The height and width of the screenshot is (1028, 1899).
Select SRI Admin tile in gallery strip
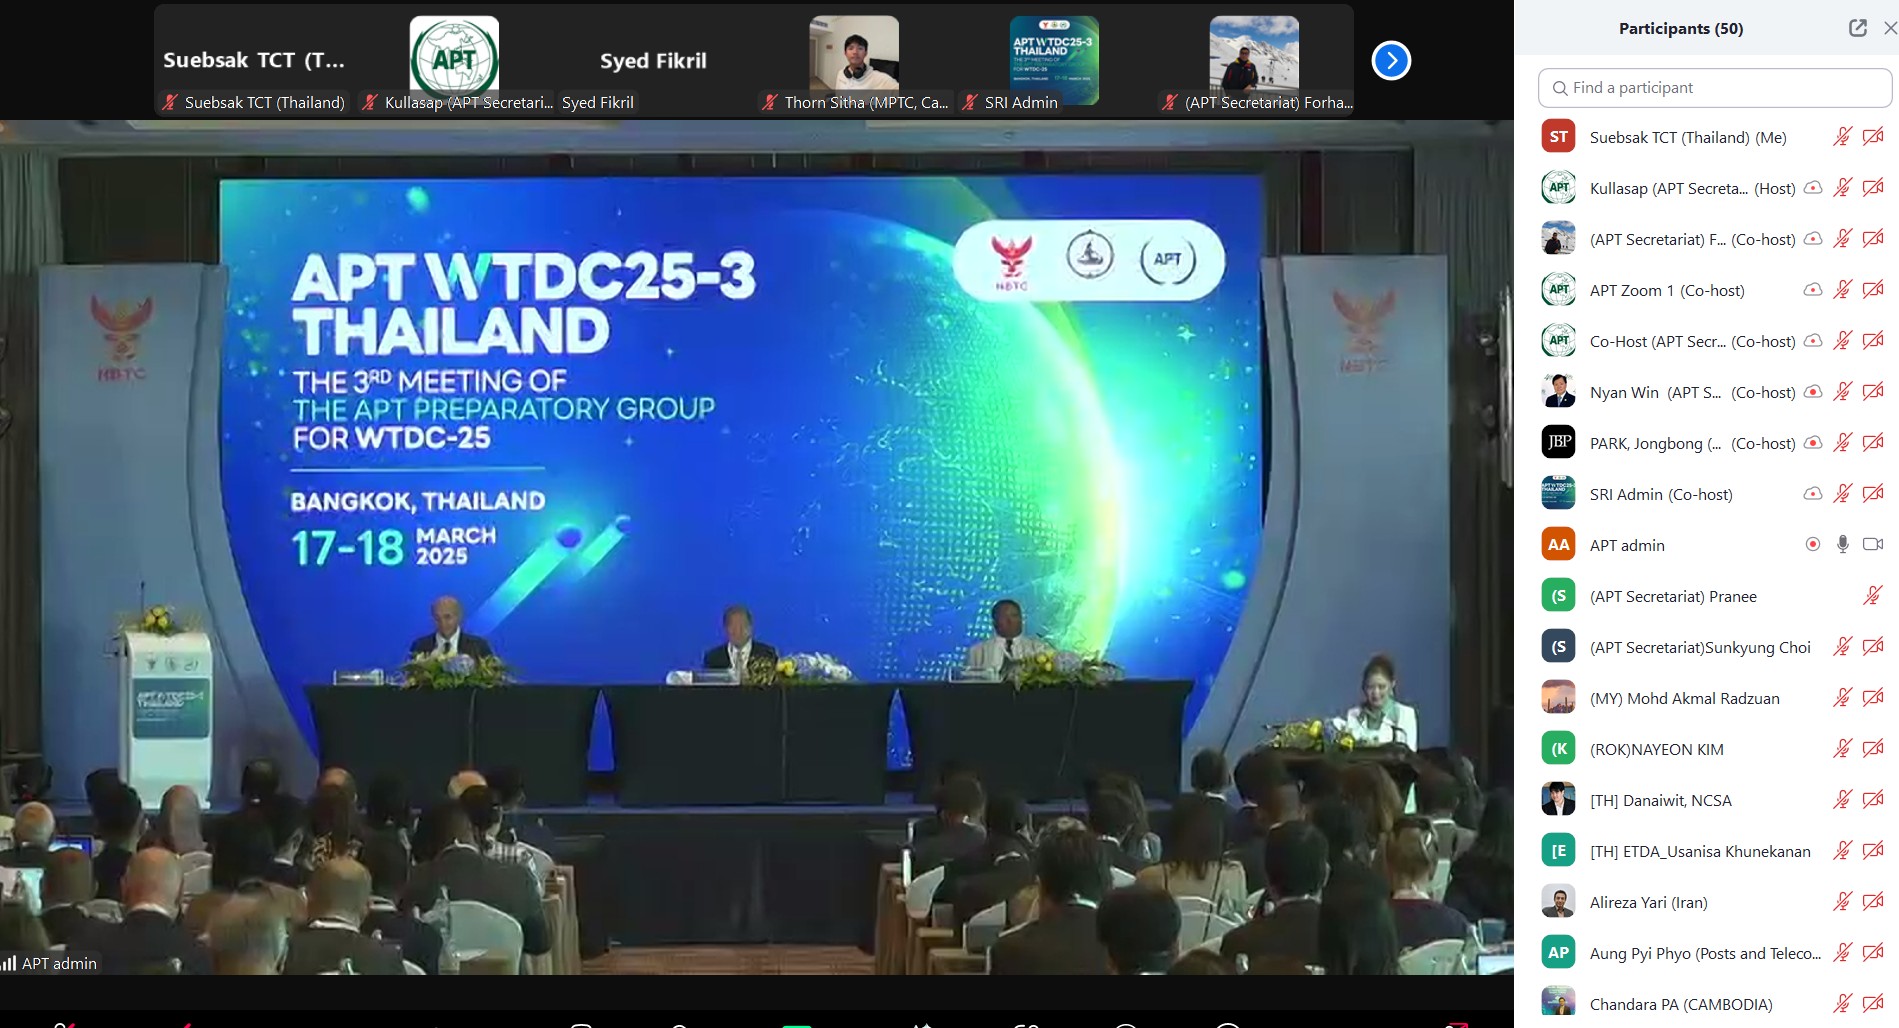1054,61
